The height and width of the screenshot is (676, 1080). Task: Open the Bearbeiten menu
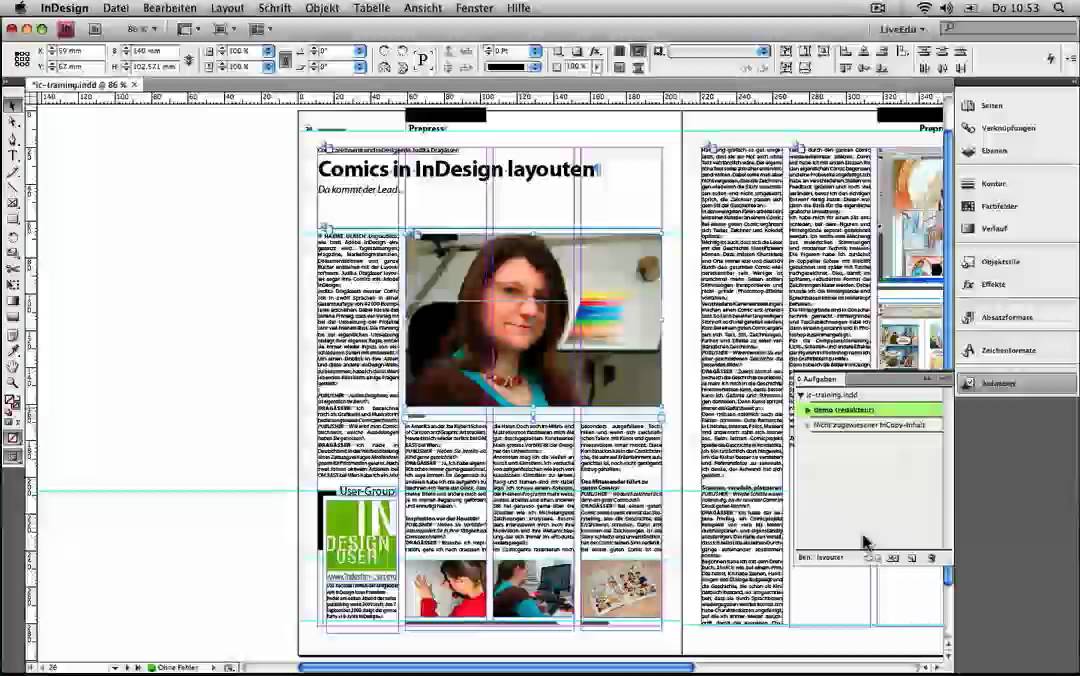click(x=169, y=8)
